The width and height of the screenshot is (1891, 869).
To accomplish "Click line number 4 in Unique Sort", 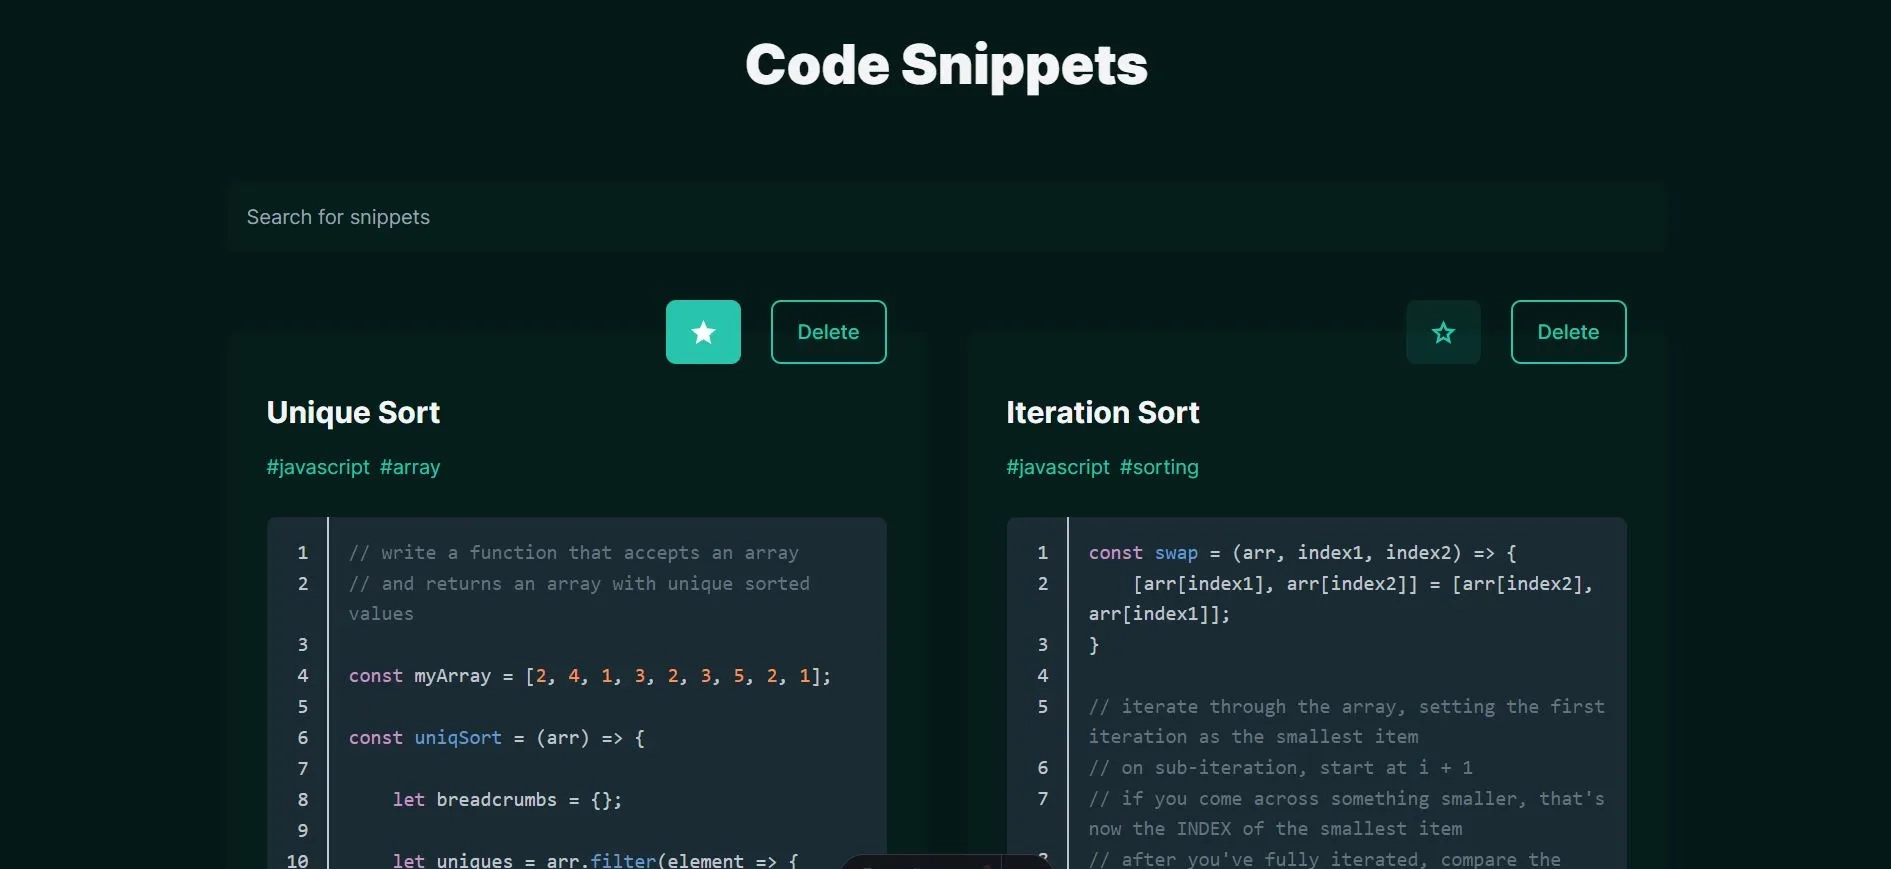I will pyautogui.click(x=302, y=676).
